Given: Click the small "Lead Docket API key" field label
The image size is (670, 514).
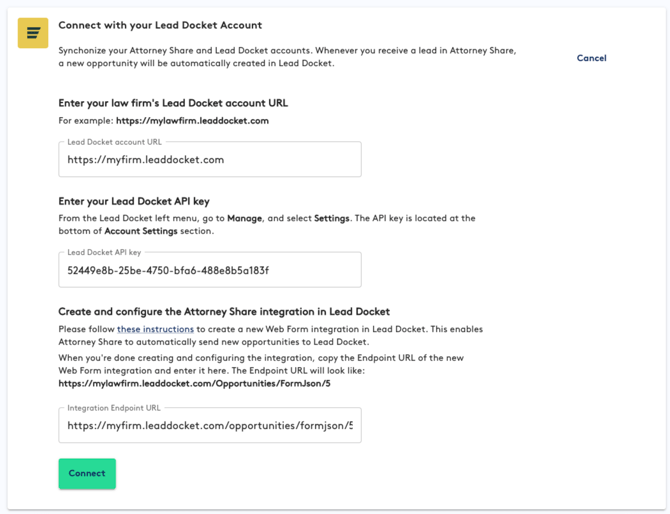Looking at the screenshot, I should [x=104, y=253].
